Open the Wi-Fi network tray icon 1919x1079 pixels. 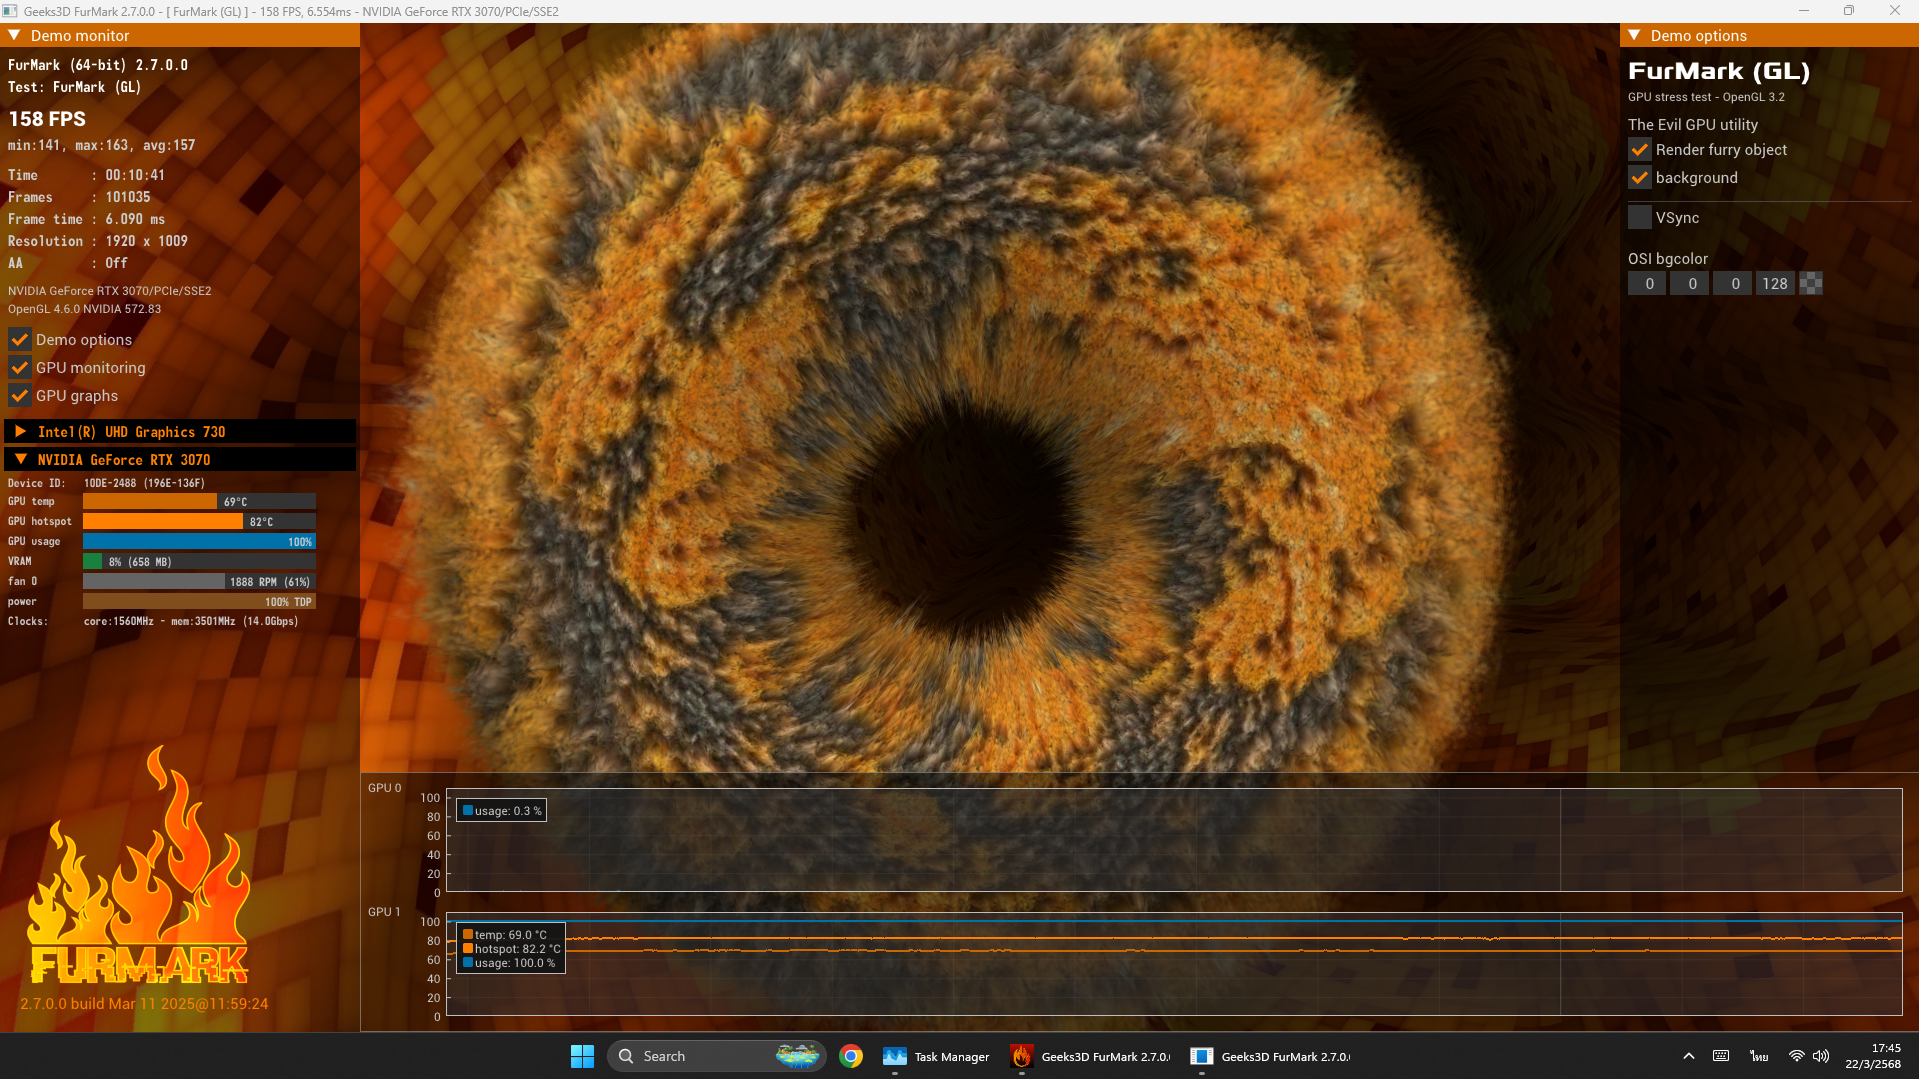click(1797, 1056)
